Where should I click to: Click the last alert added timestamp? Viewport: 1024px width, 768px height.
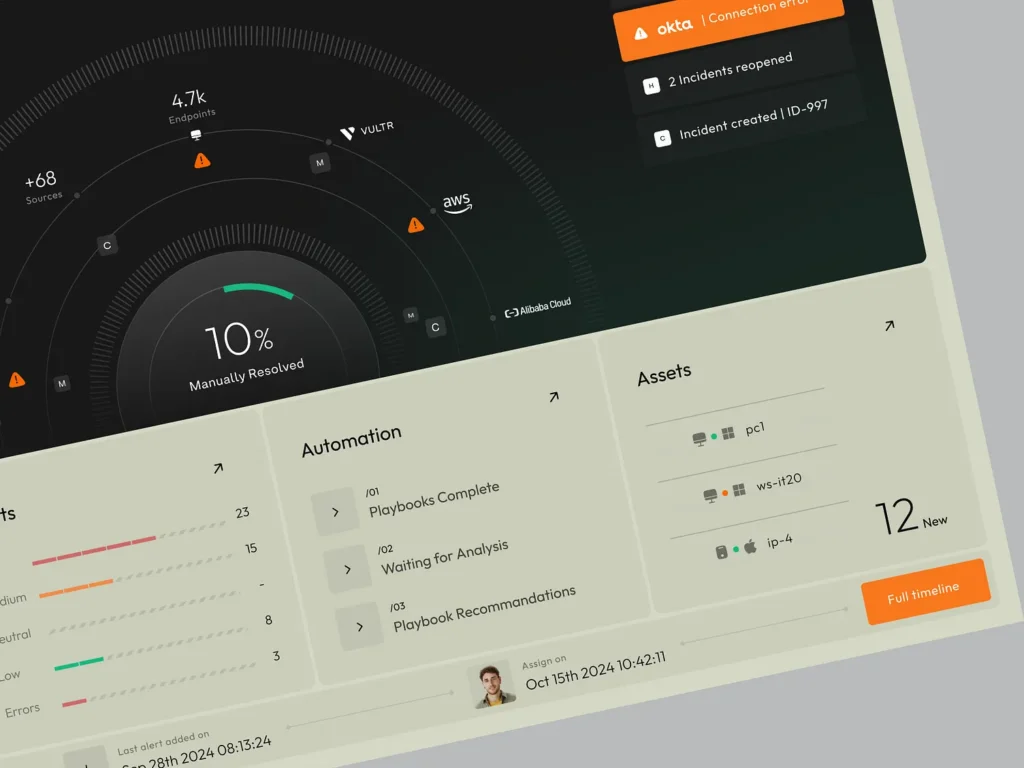196,754
